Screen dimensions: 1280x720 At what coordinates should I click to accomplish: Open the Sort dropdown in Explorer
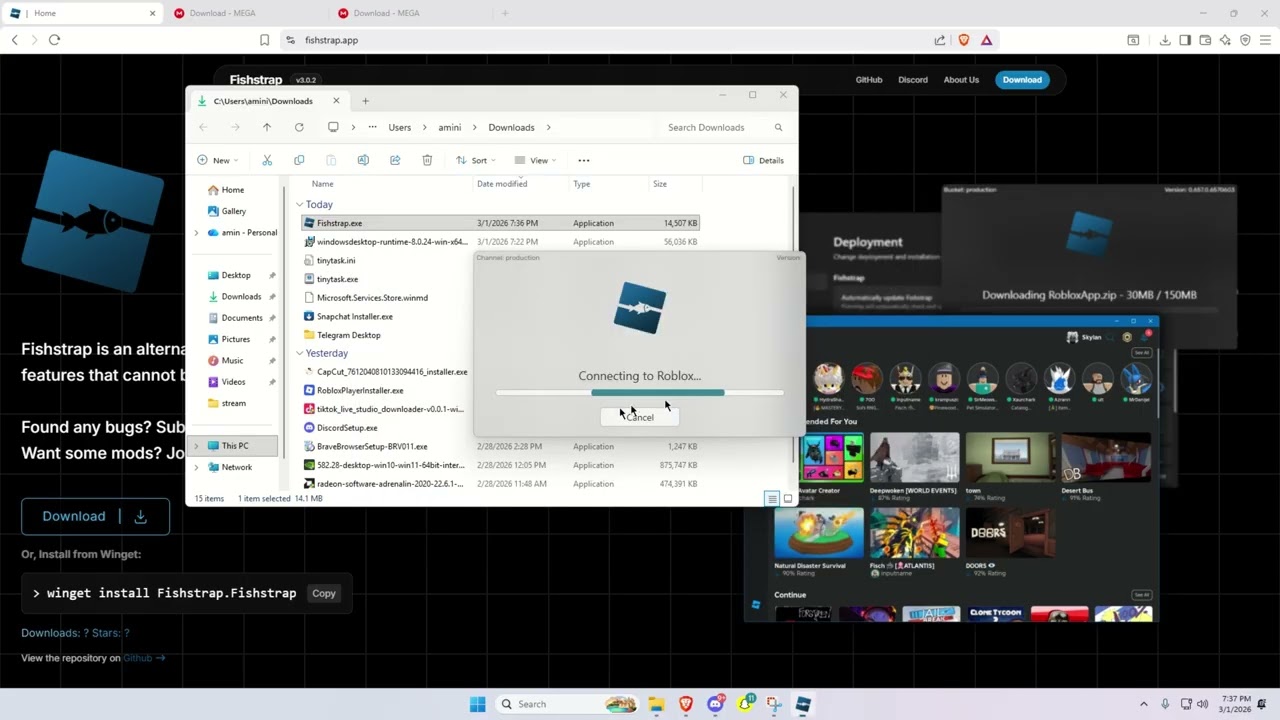click(475, 160)
